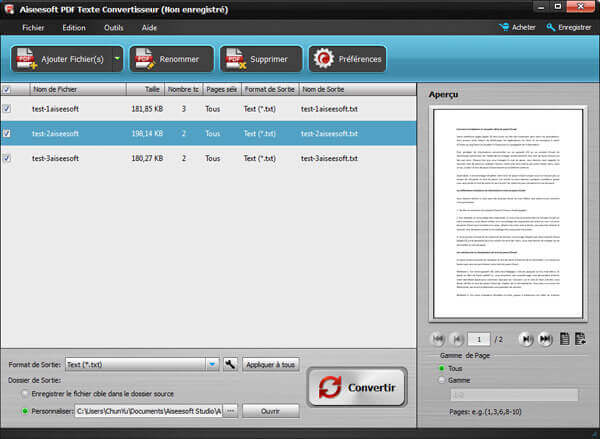Go to the previous preview page
The image size is (600, 439).
point(457,339)
